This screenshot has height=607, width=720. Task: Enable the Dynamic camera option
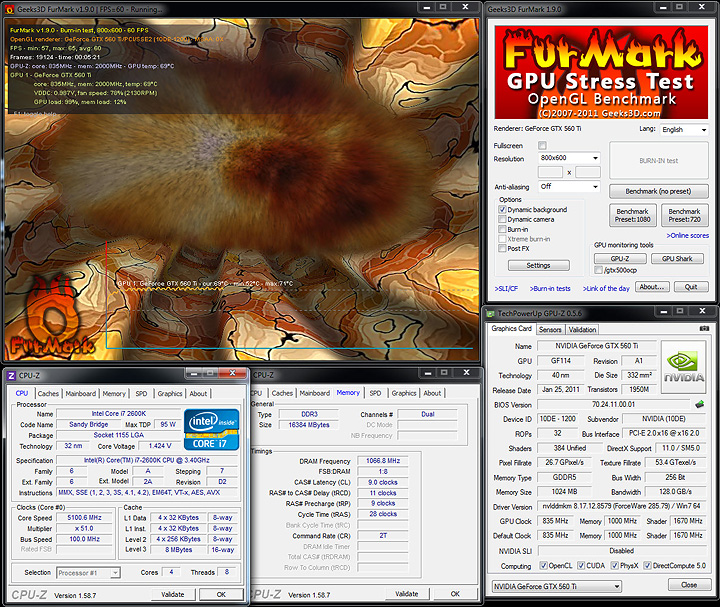click(502, 219)
